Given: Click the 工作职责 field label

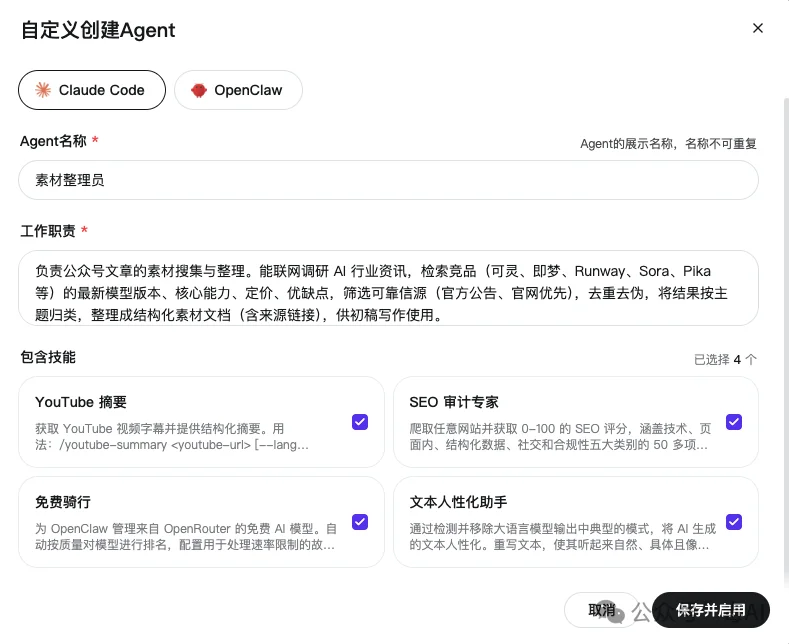Looking at the screenshot, I should (48, 231).
